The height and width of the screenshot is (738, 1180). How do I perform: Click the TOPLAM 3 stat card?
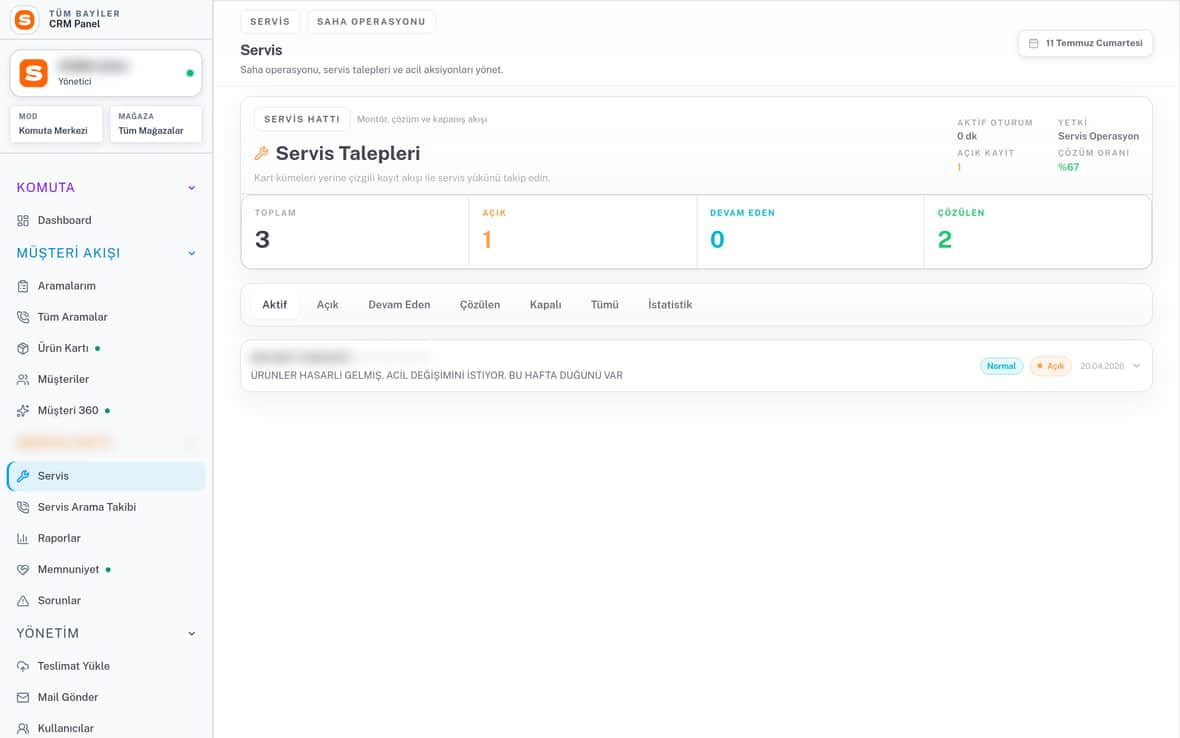(x=355, y=232)
